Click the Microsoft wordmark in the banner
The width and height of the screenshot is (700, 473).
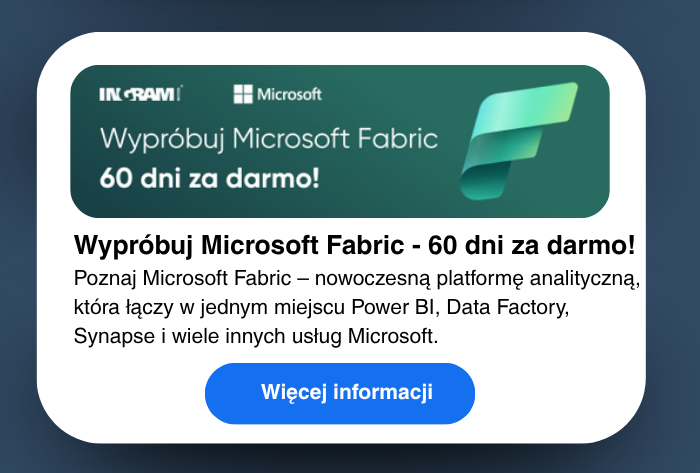(290, 94)
